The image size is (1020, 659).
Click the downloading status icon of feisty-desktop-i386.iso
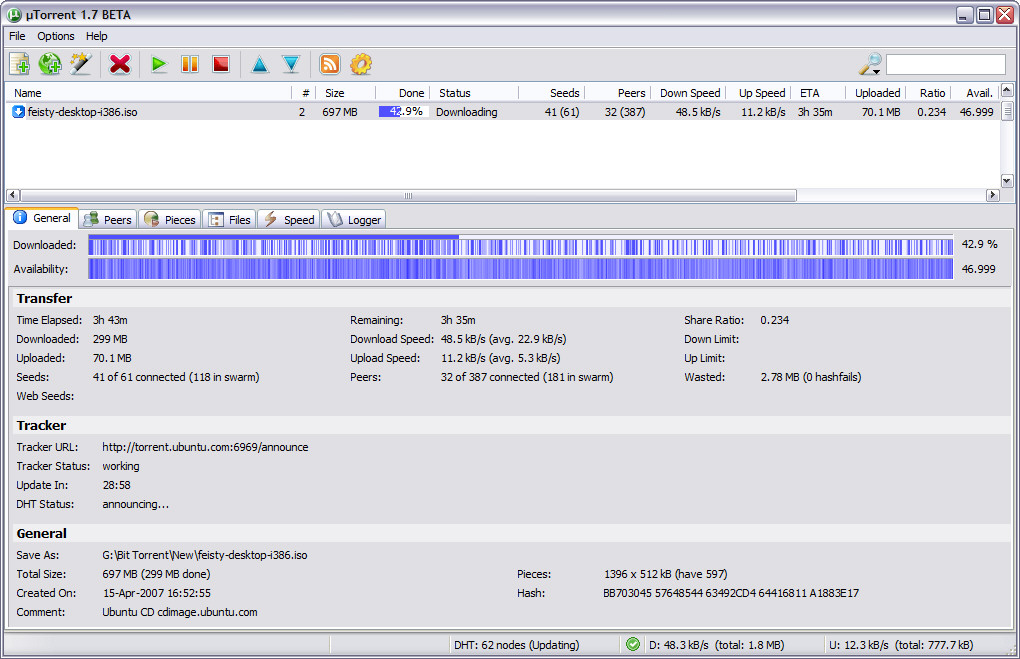18,112
